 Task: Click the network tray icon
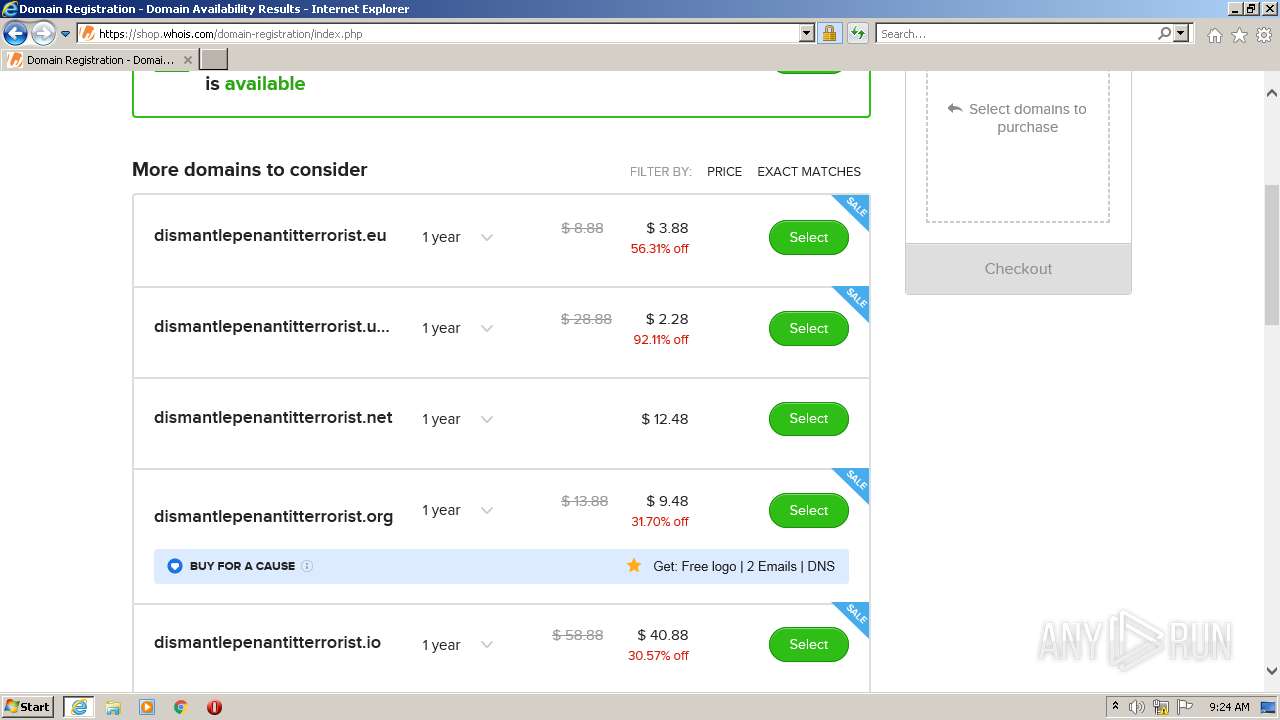(1161, 707)
